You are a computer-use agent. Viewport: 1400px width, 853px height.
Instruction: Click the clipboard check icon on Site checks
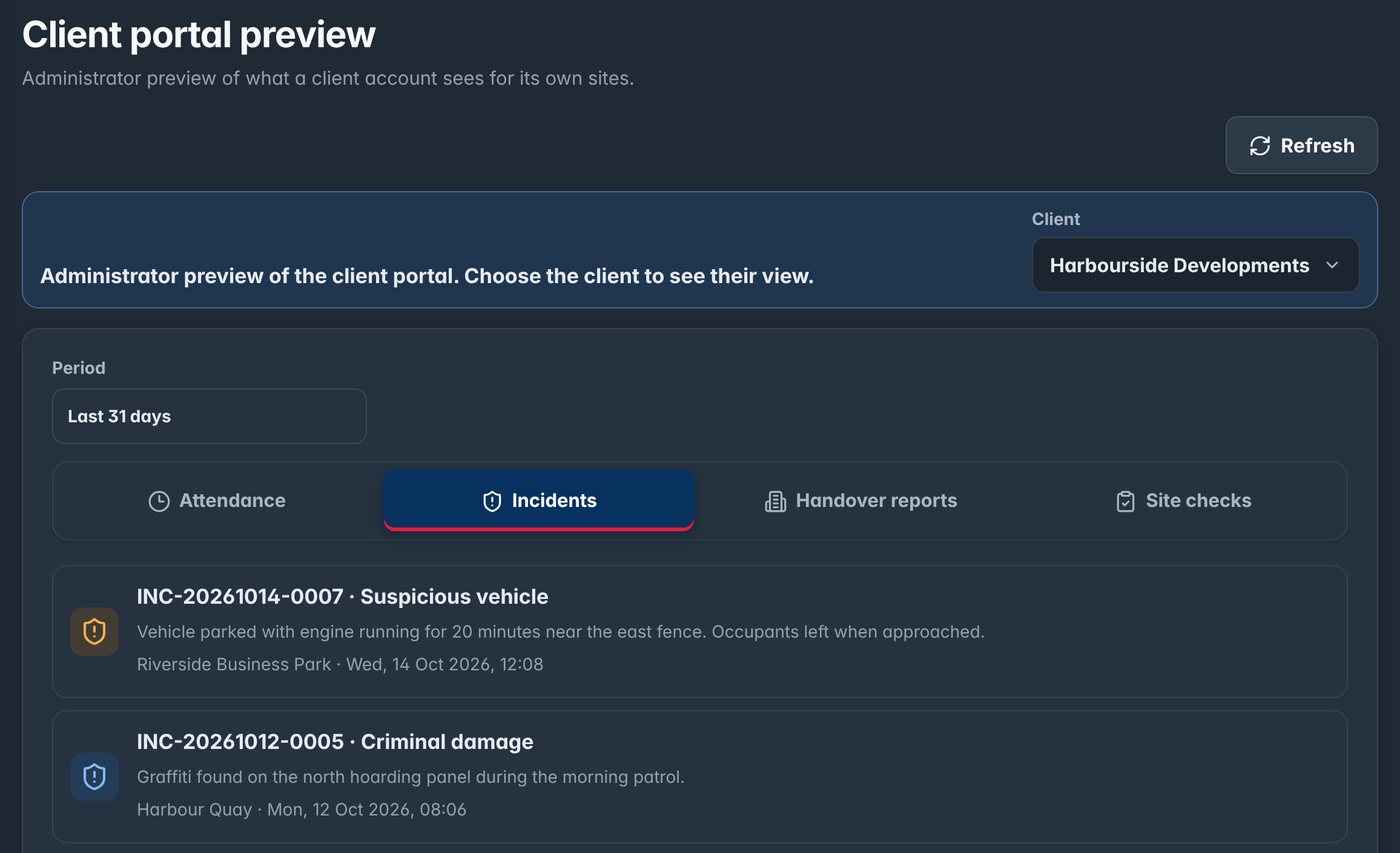point(1125,501)
